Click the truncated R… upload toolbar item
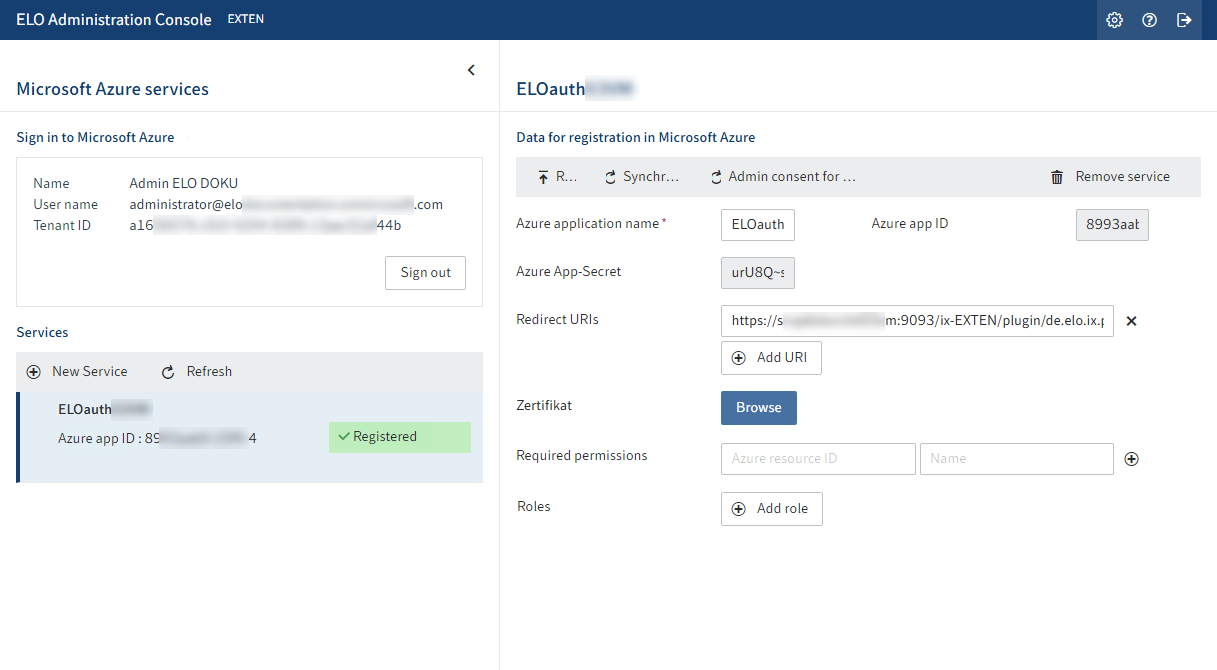The width and height of the screenshot is (1217, 670). (558, 177)
